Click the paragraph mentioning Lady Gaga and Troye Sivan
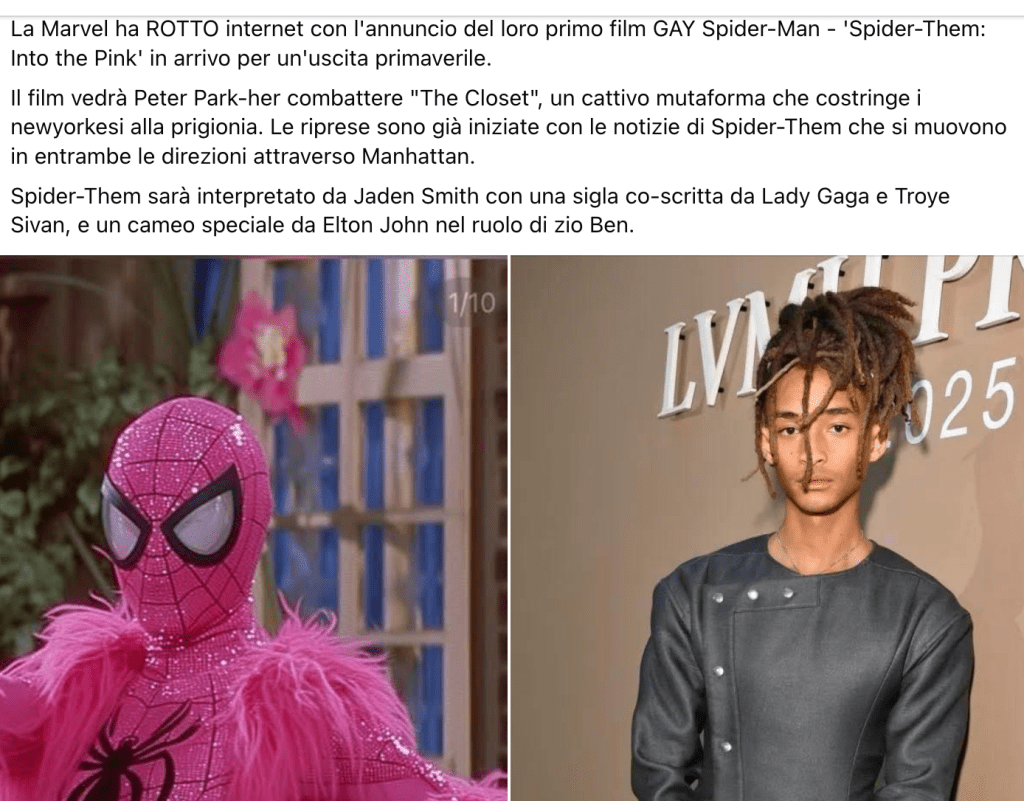 click(480, 210)
